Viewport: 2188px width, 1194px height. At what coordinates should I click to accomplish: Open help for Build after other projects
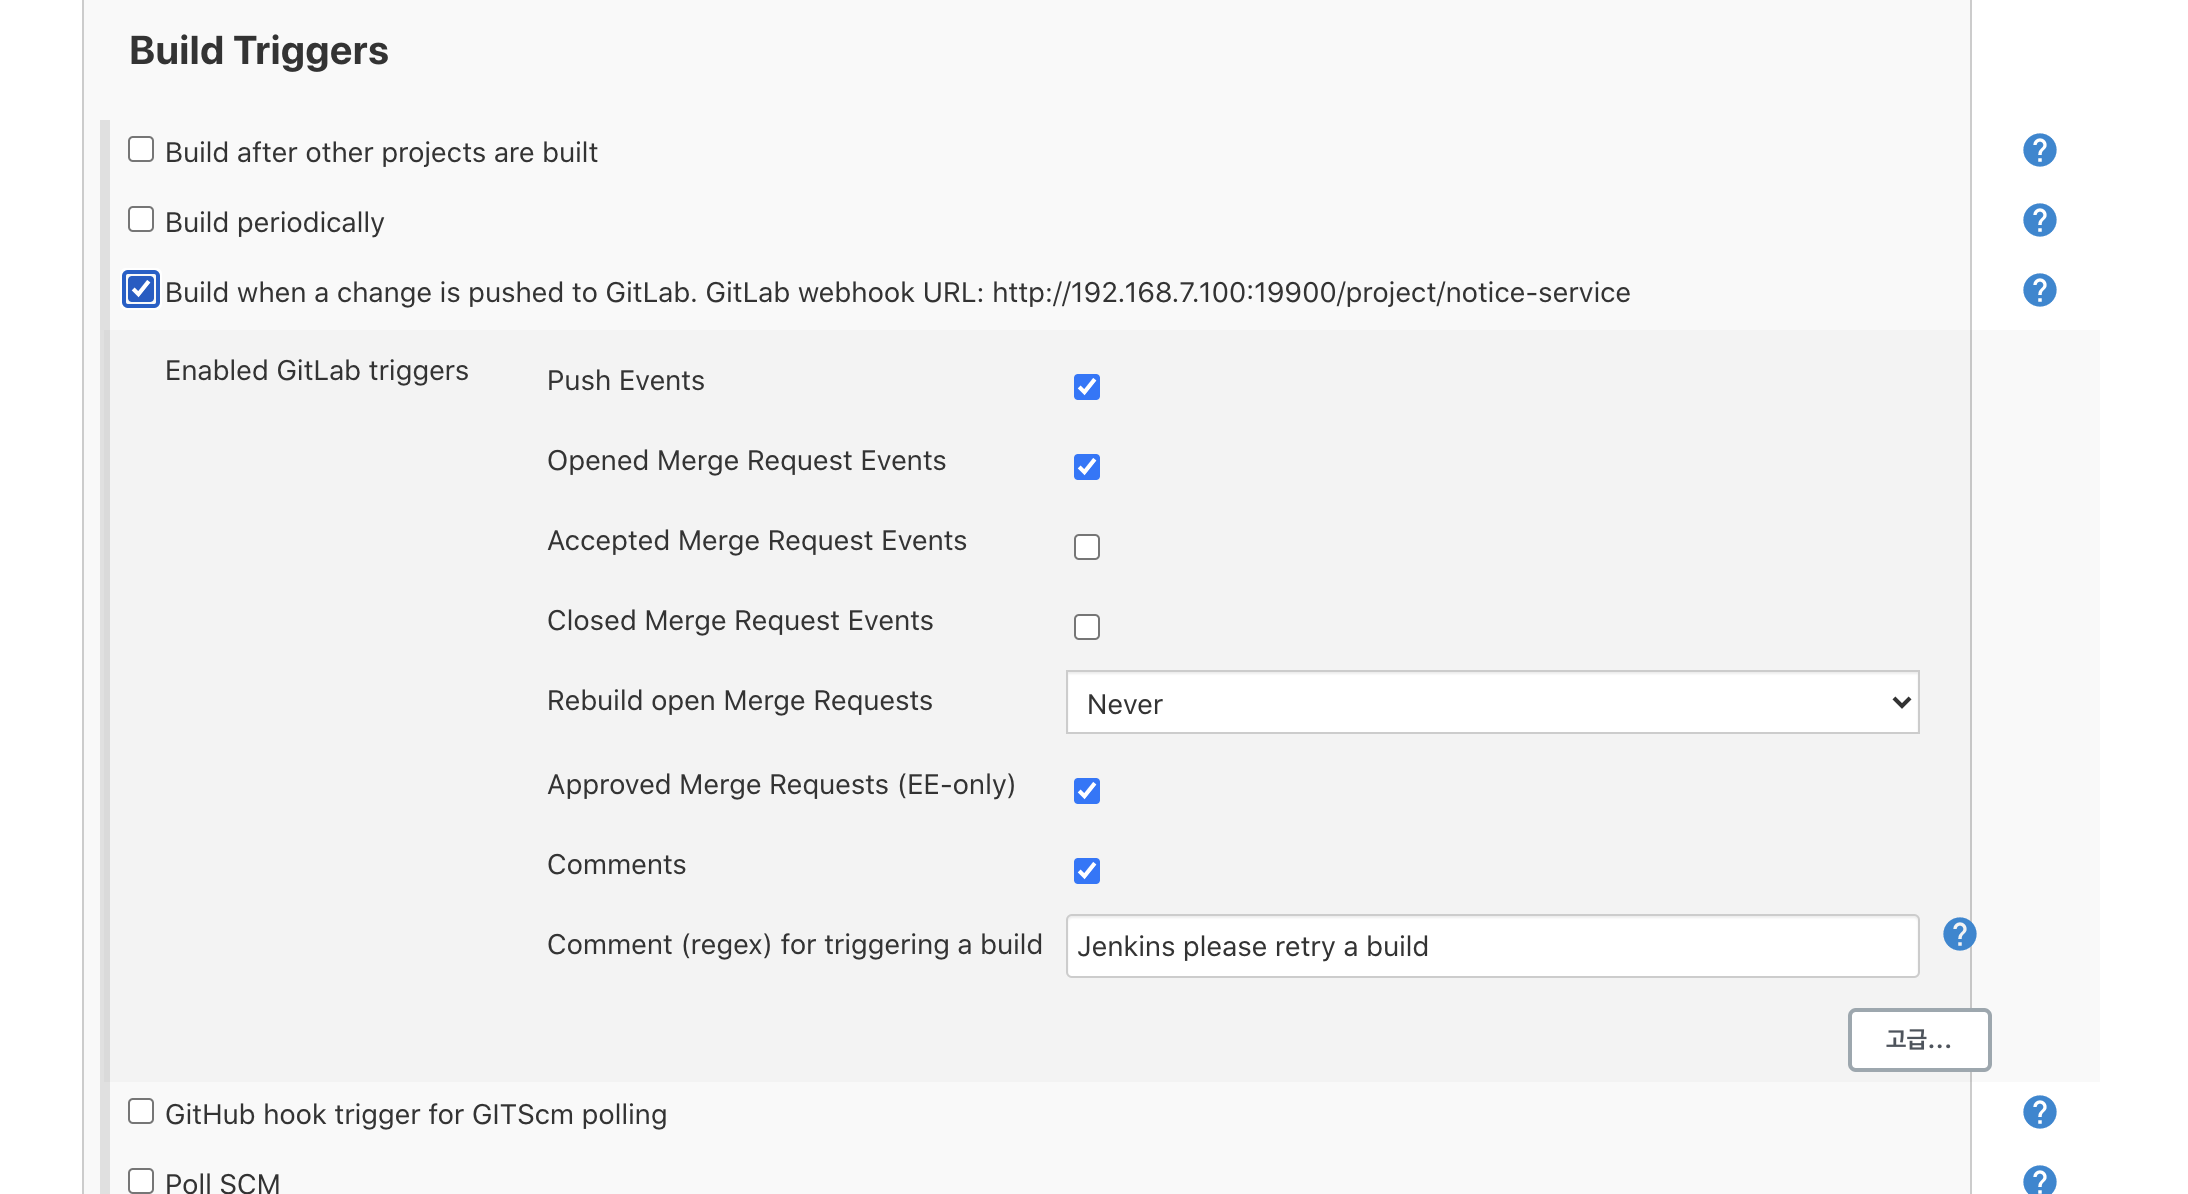2039,150
